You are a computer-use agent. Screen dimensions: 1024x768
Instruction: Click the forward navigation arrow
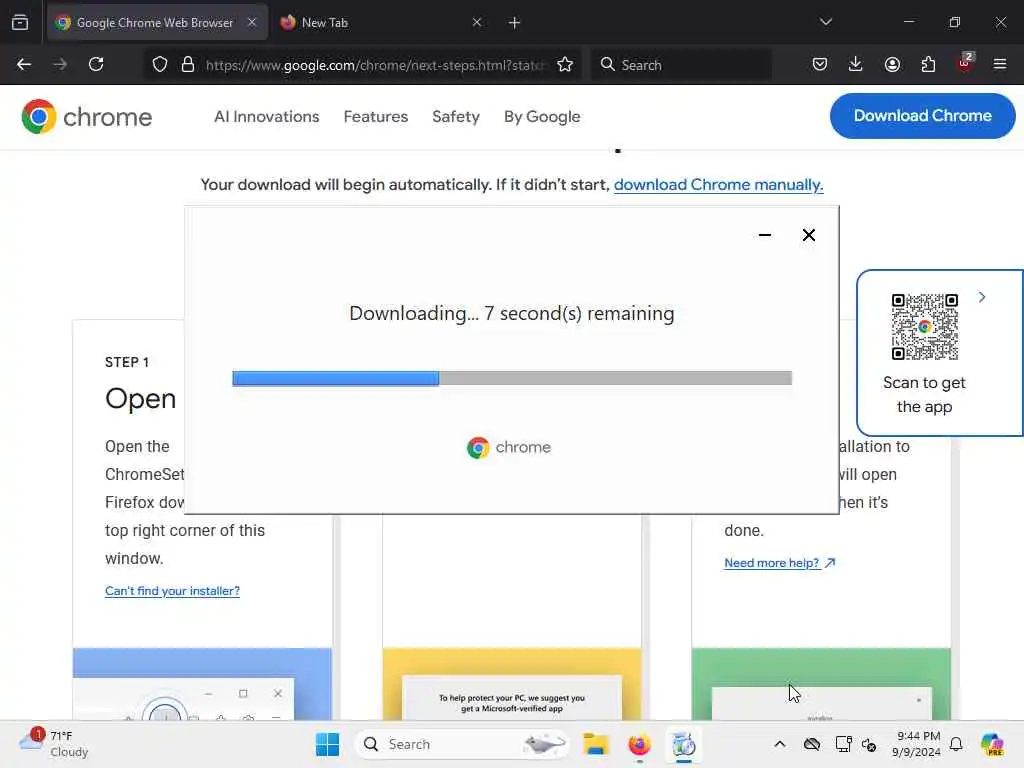click(x=60, y=64)
